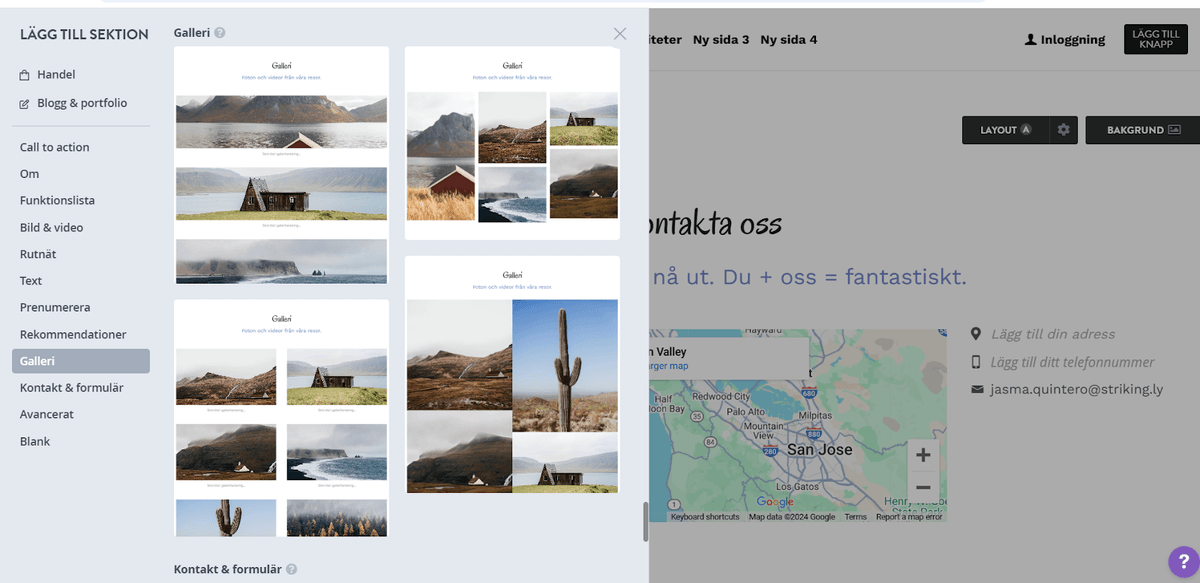
Task: Click the Inloggning user icon
Action: (x=1031, y=40)
